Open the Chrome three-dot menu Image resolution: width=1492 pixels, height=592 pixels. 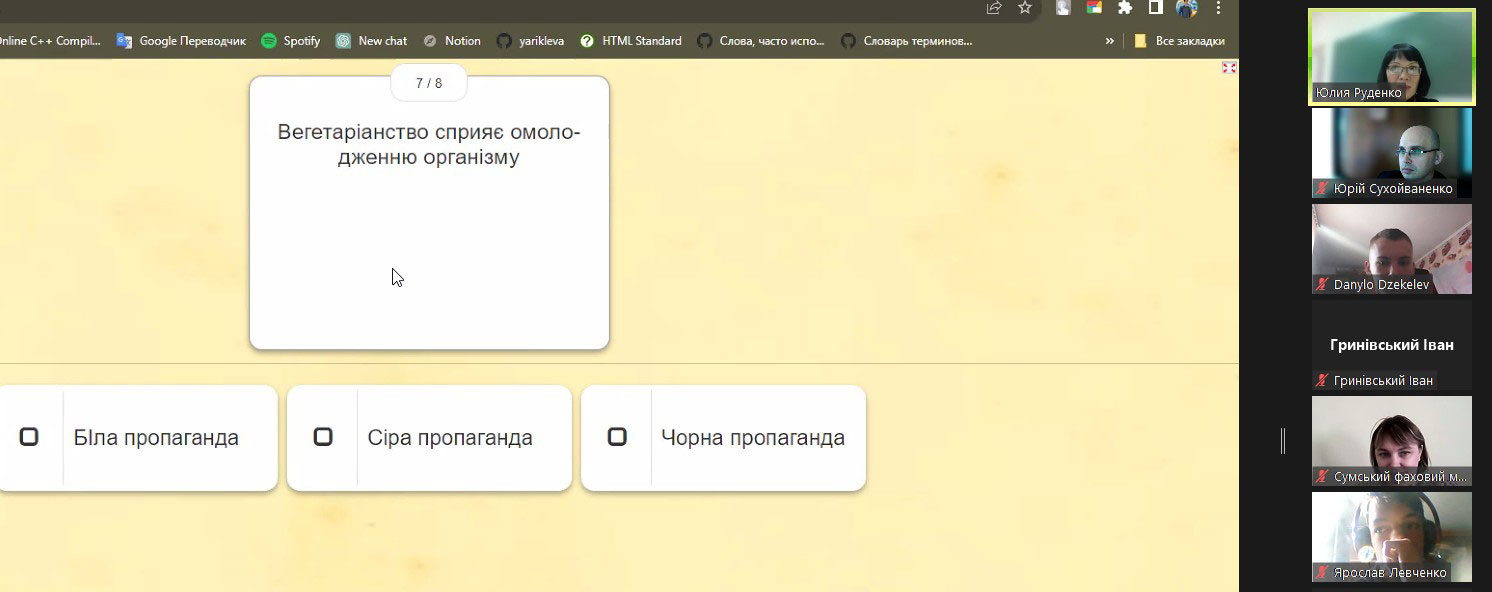pos(1218,8)
